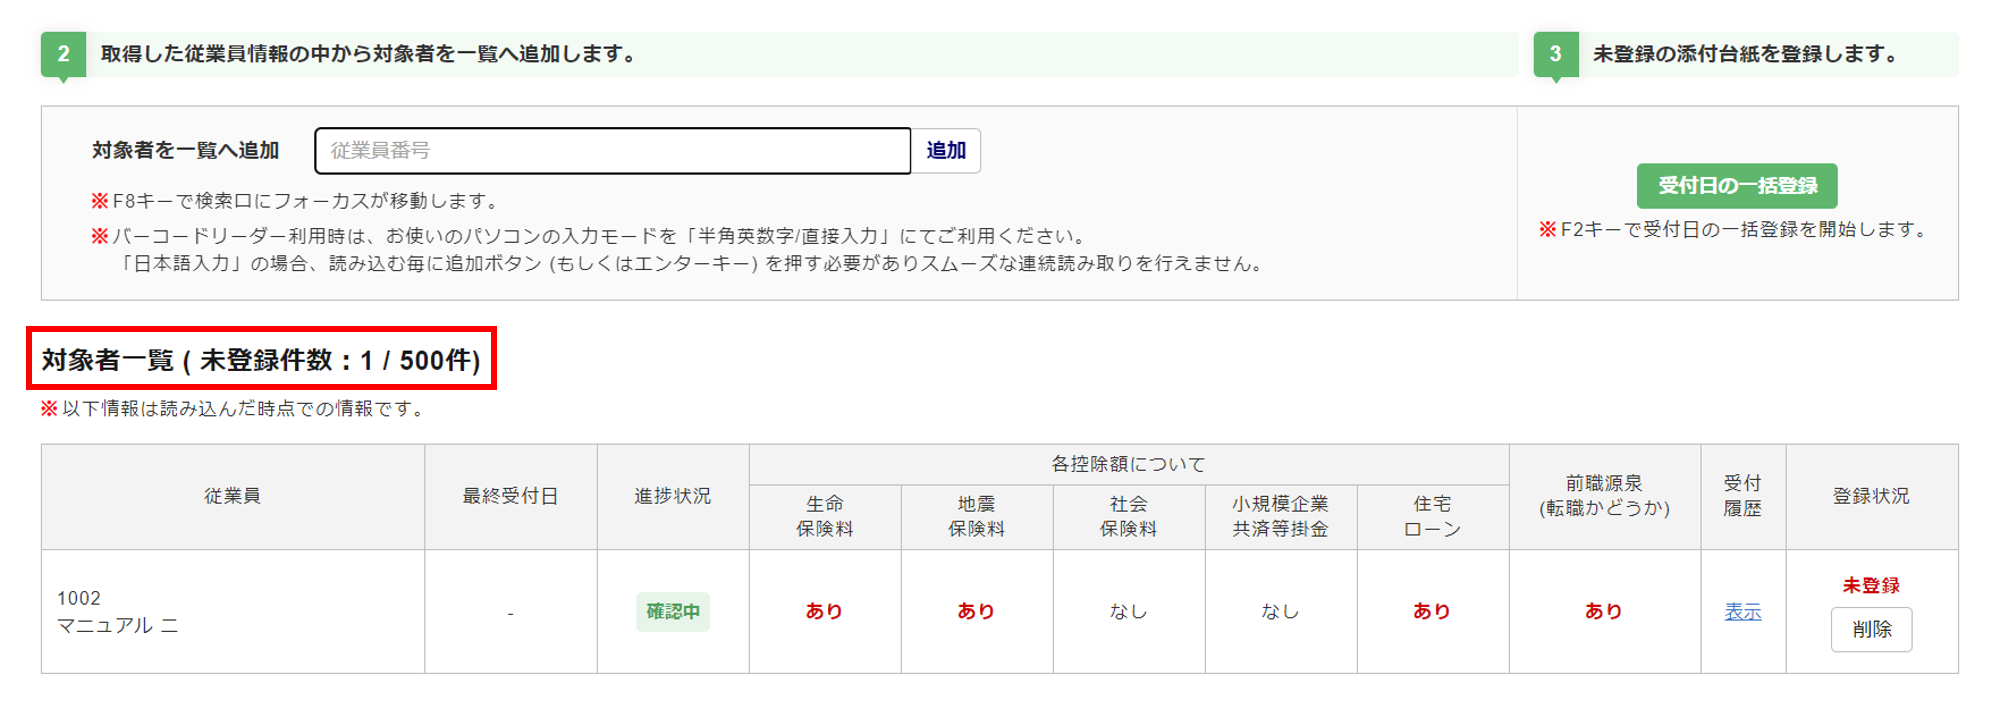This screenshot has height=717, width=2000.
Task: Click あり value under 地震保険料
Action: [x=977, y=612]
